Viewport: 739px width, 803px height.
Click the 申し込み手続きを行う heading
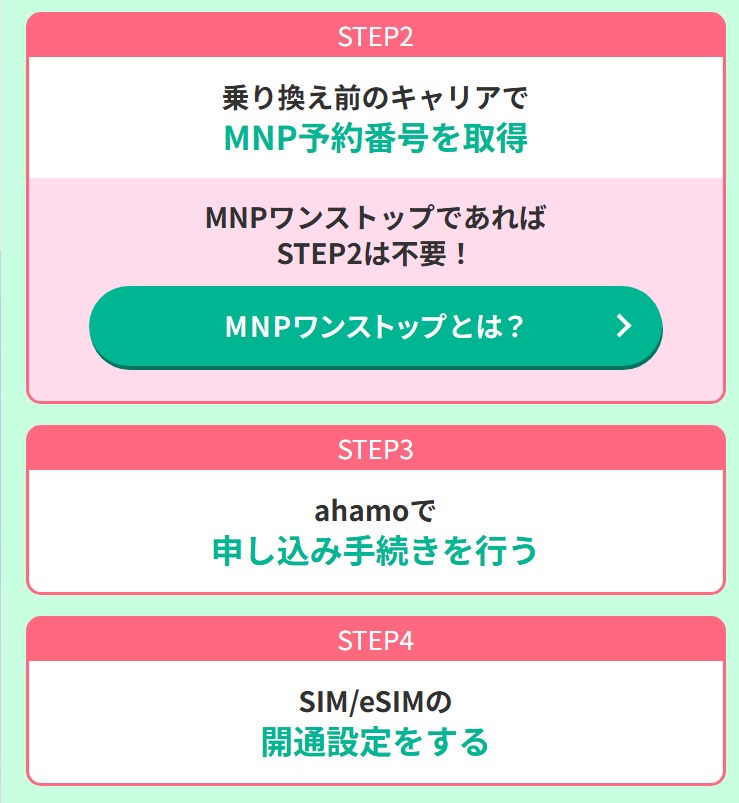[x=375, y=551]
